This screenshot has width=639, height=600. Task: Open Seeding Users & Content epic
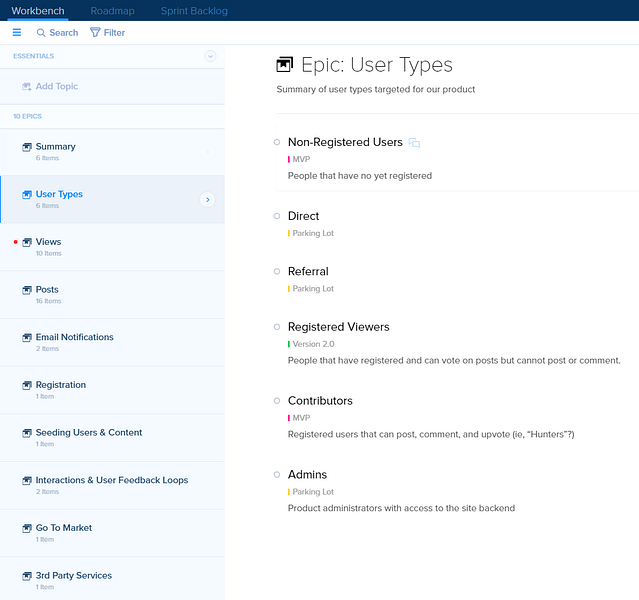click(112, 438)
